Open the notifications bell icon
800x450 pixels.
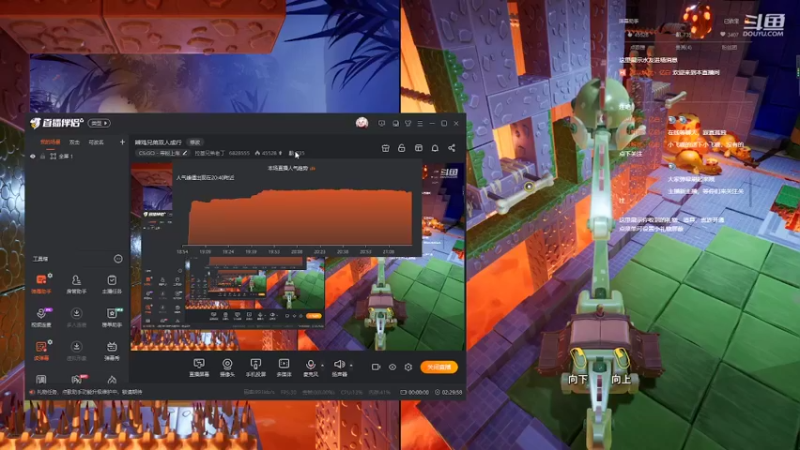coord(435,148)
